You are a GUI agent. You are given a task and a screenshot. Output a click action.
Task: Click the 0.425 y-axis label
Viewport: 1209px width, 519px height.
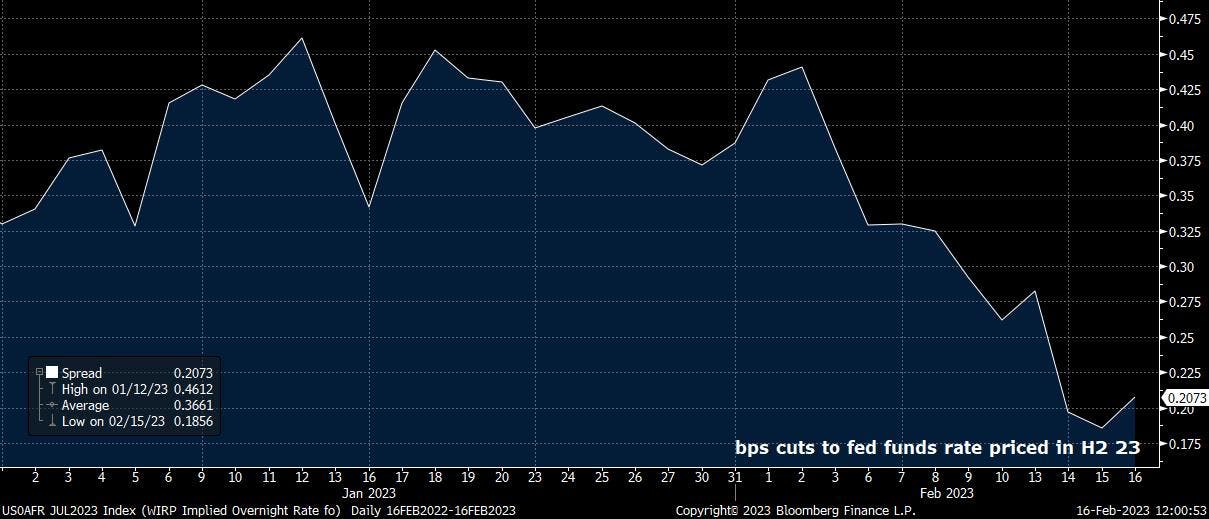1185,90
